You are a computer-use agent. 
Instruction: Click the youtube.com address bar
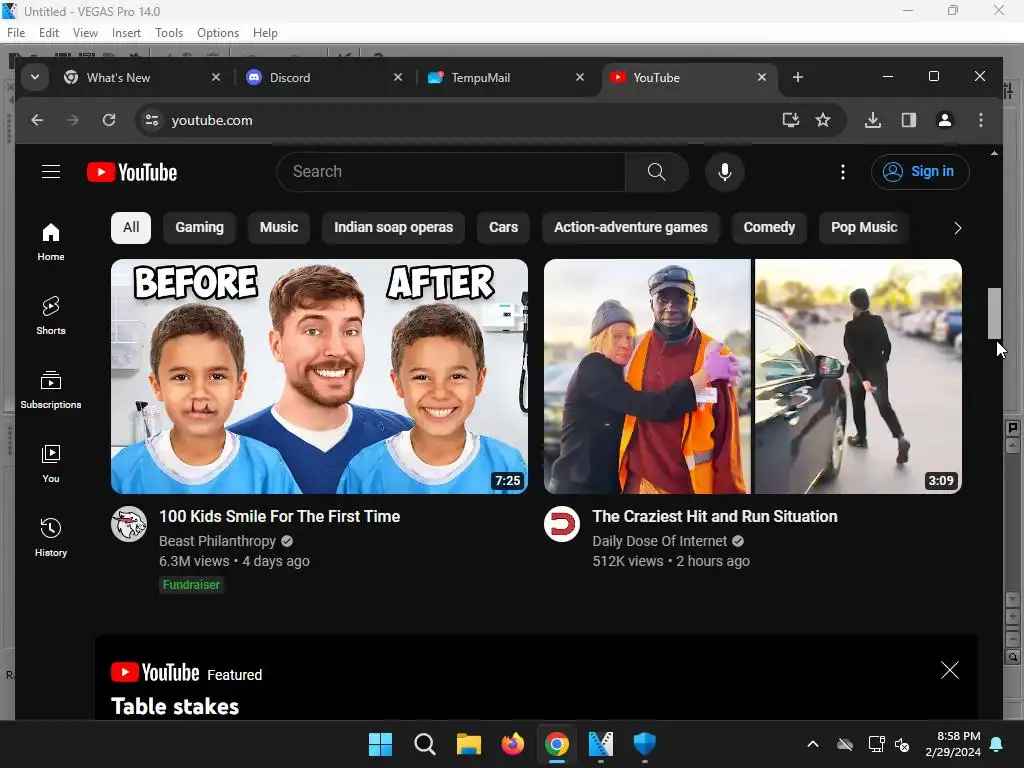pyautogui.click(x=457, y=120)
